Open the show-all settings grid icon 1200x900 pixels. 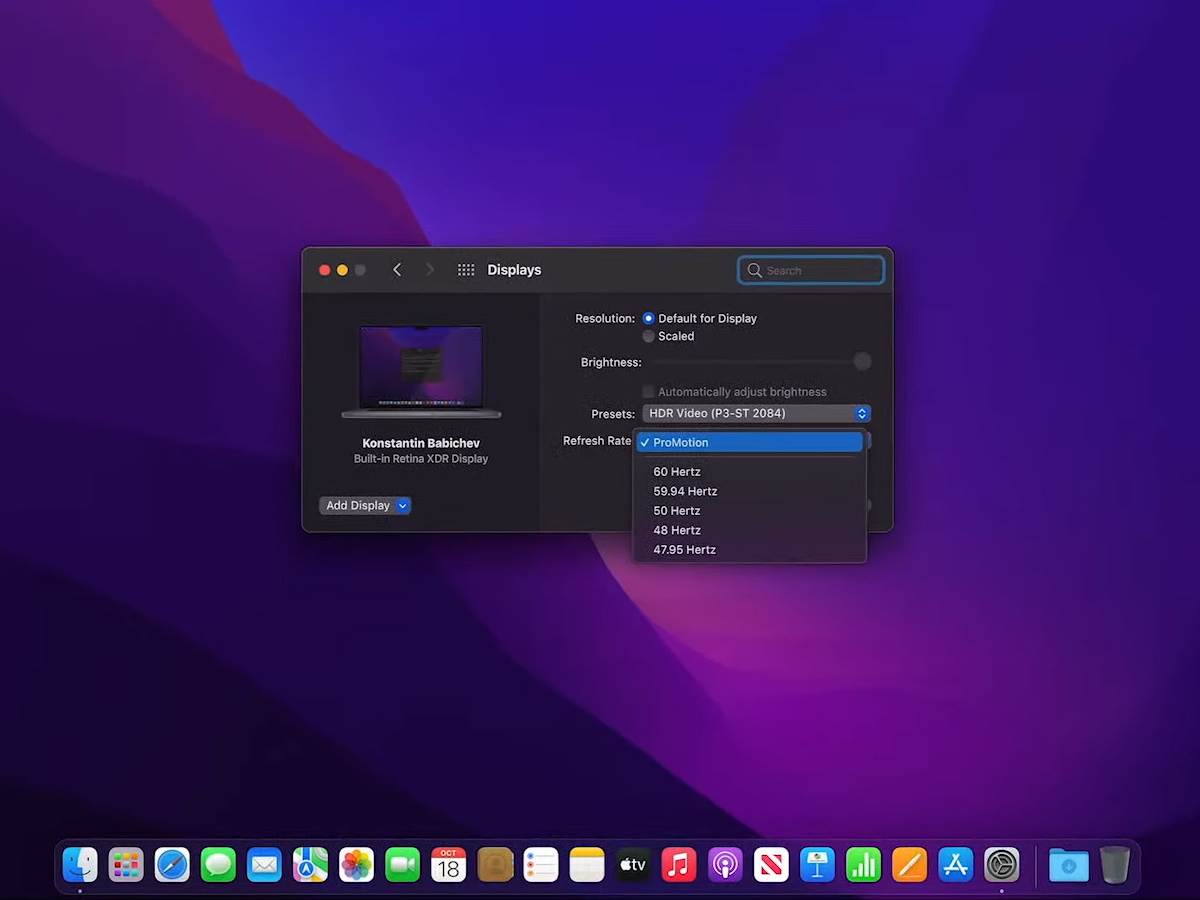click(465, 269)
